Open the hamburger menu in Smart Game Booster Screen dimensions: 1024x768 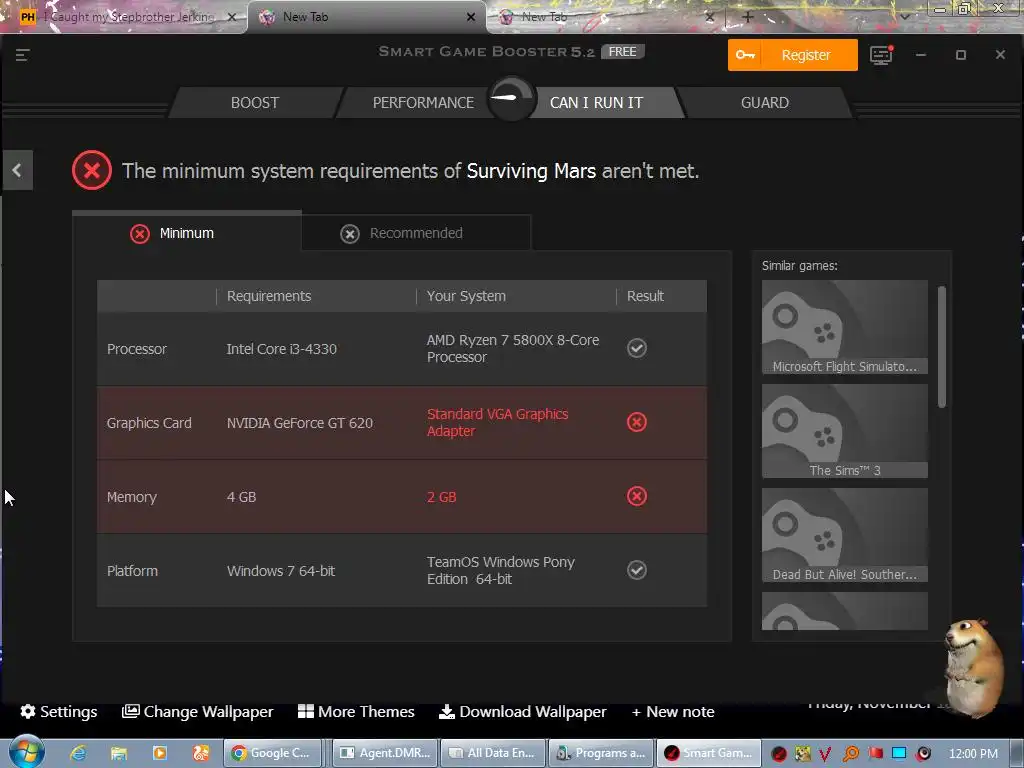23,55
